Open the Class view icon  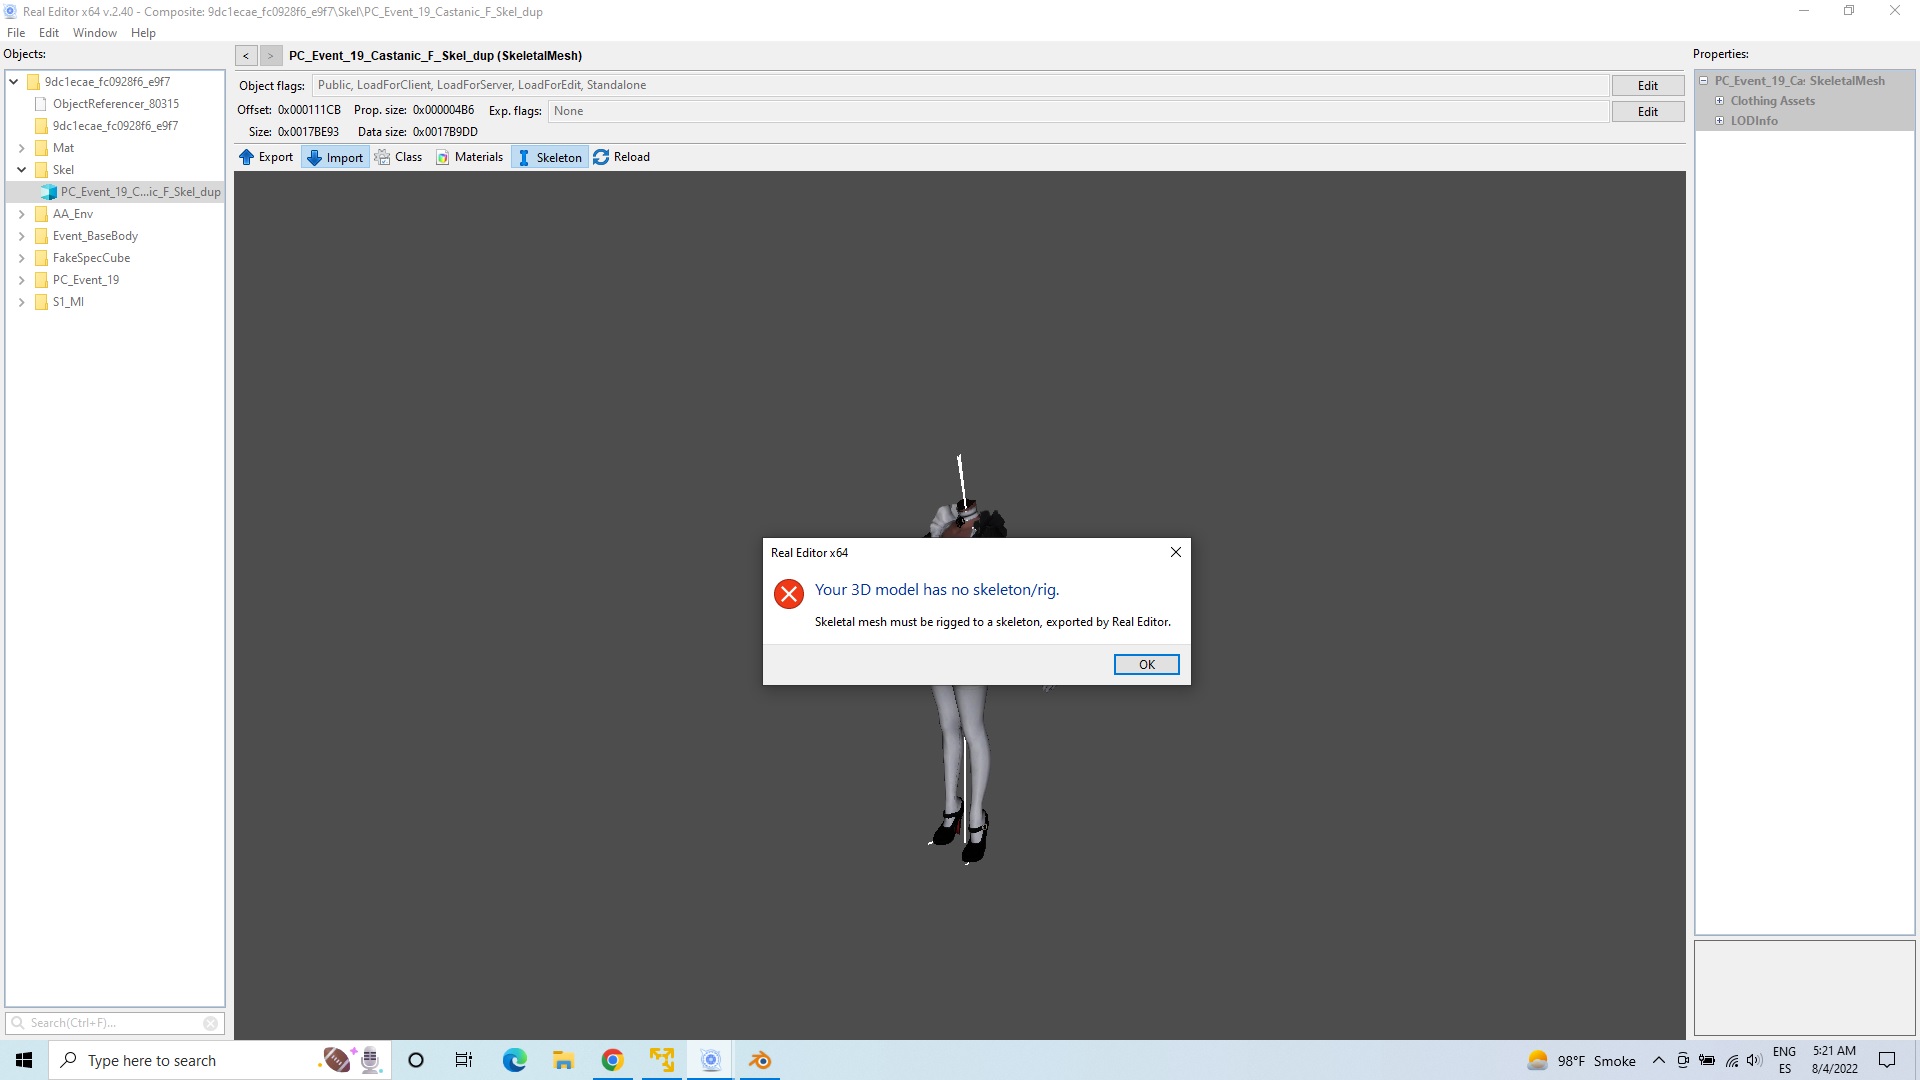coord(383,157)
